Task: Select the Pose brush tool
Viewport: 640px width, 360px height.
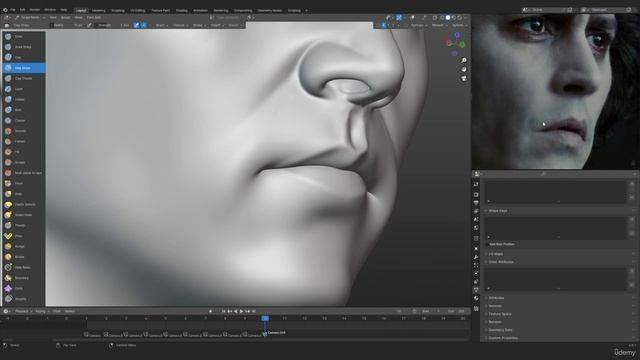Action: pyautogui.click(x=23, y=236)
